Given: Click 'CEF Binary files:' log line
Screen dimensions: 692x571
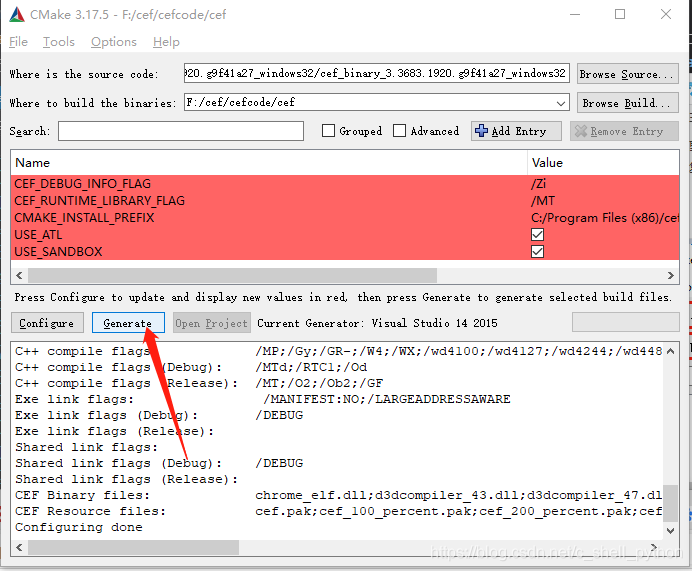Looking at the screenshot, I should (83, 496).
